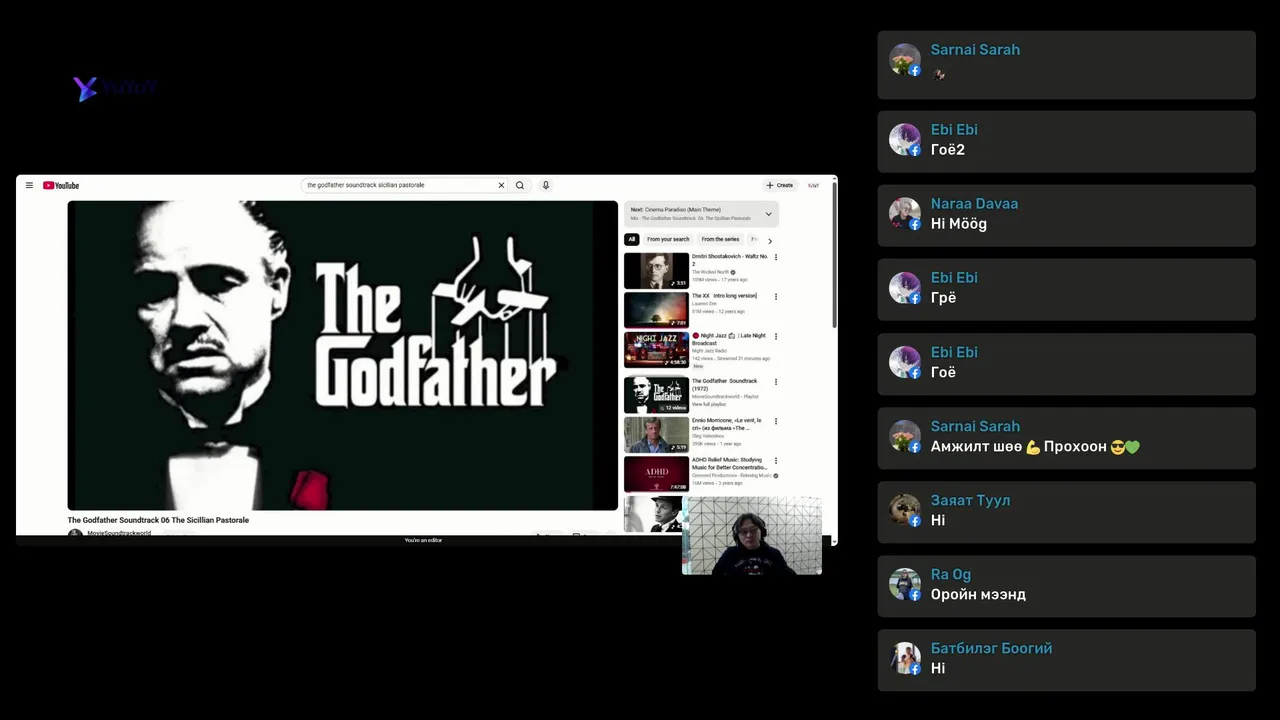Click Sarnai Sarah's Амжилт шөө comment
Image resolution: width=1280 pixels, height=720 pixels.
tap(1035, 446)
